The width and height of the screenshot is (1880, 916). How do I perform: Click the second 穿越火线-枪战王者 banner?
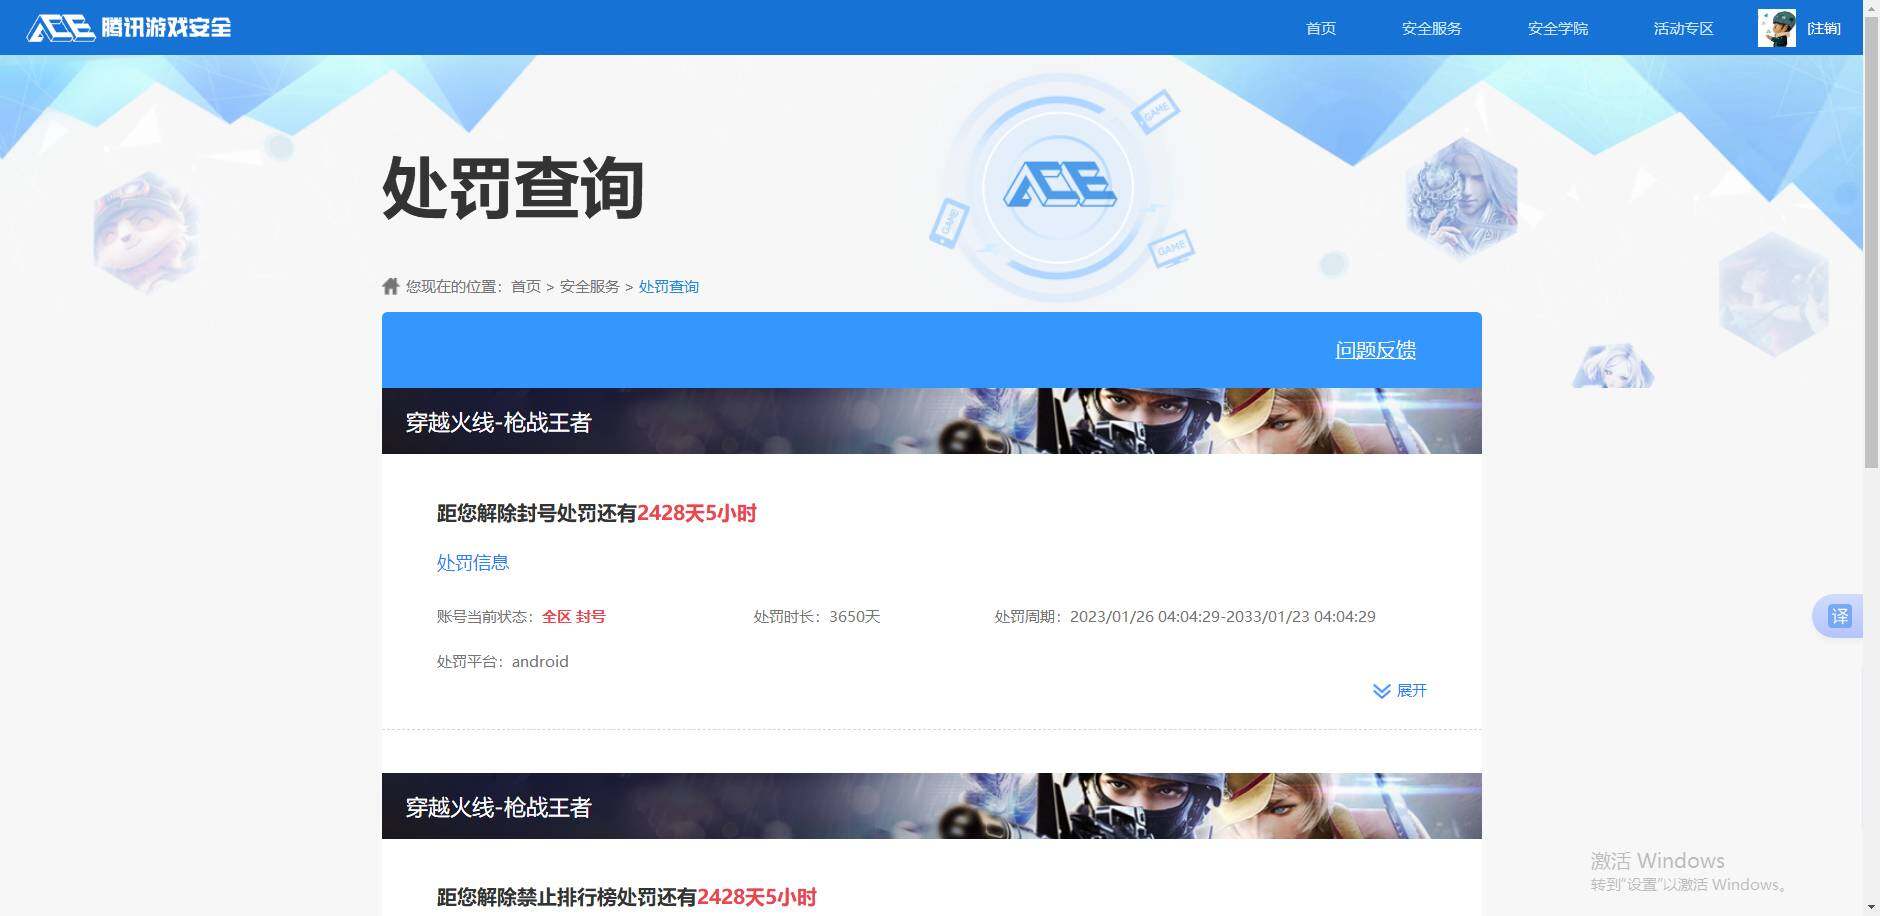931,806
